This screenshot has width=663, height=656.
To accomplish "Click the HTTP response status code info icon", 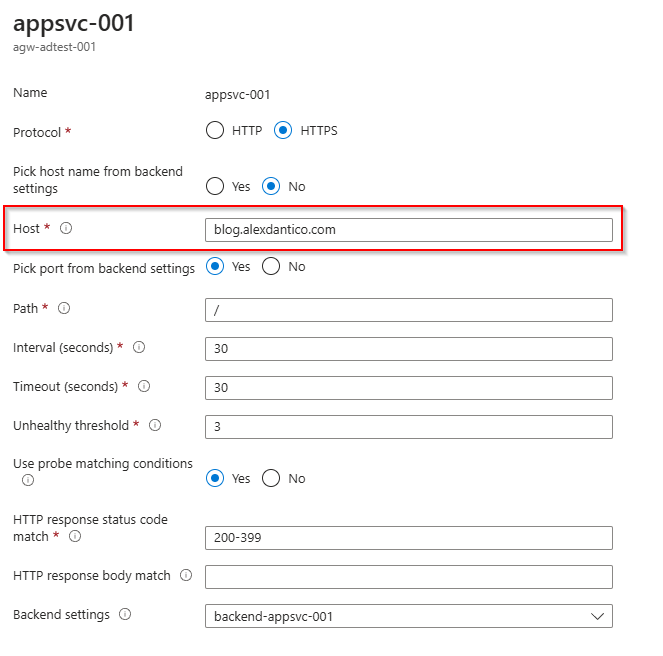I will [75, 537].
